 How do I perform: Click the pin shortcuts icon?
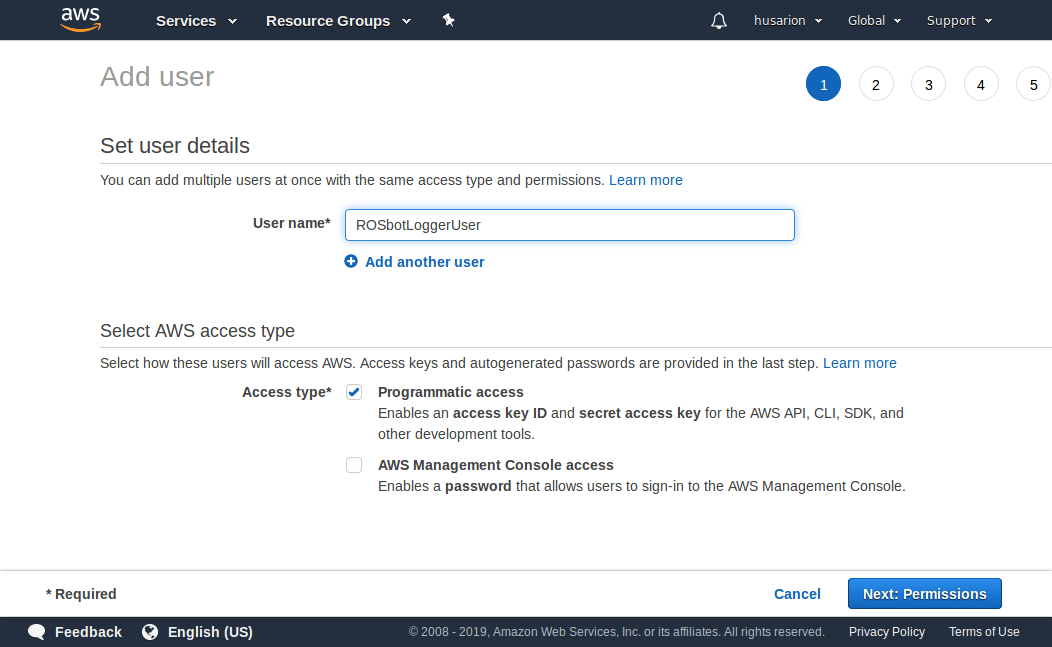pyautogui.click(x=449, y=20)
